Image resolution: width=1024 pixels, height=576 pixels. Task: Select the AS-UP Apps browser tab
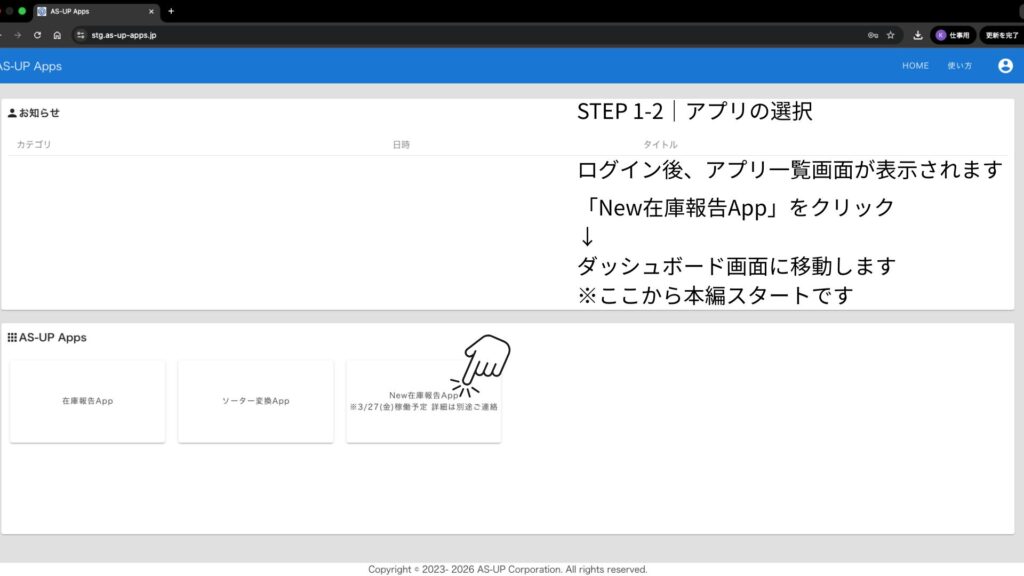[x=90, y=11]
